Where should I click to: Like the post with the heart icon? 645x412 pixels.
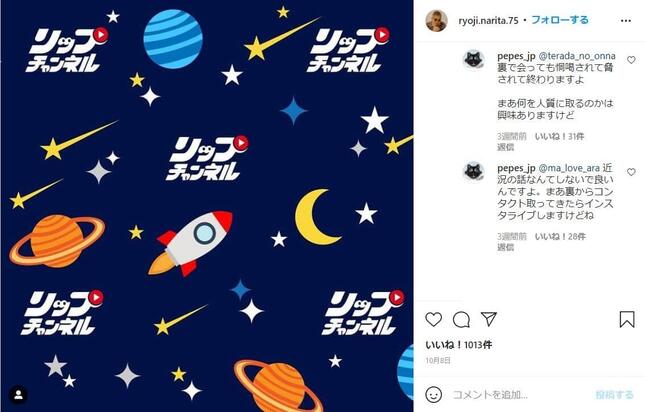434,319
